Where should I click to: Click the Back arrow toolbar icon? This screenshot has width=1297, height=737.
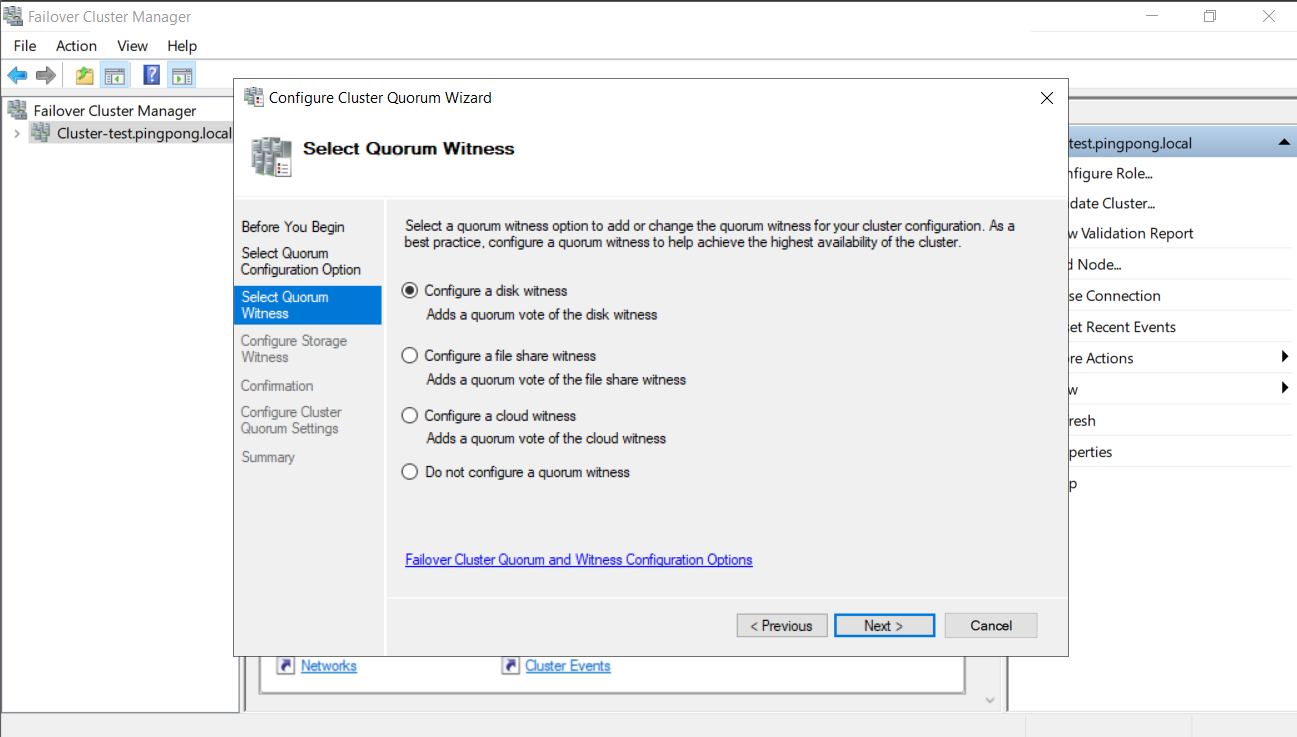click(x=17, y=75)
